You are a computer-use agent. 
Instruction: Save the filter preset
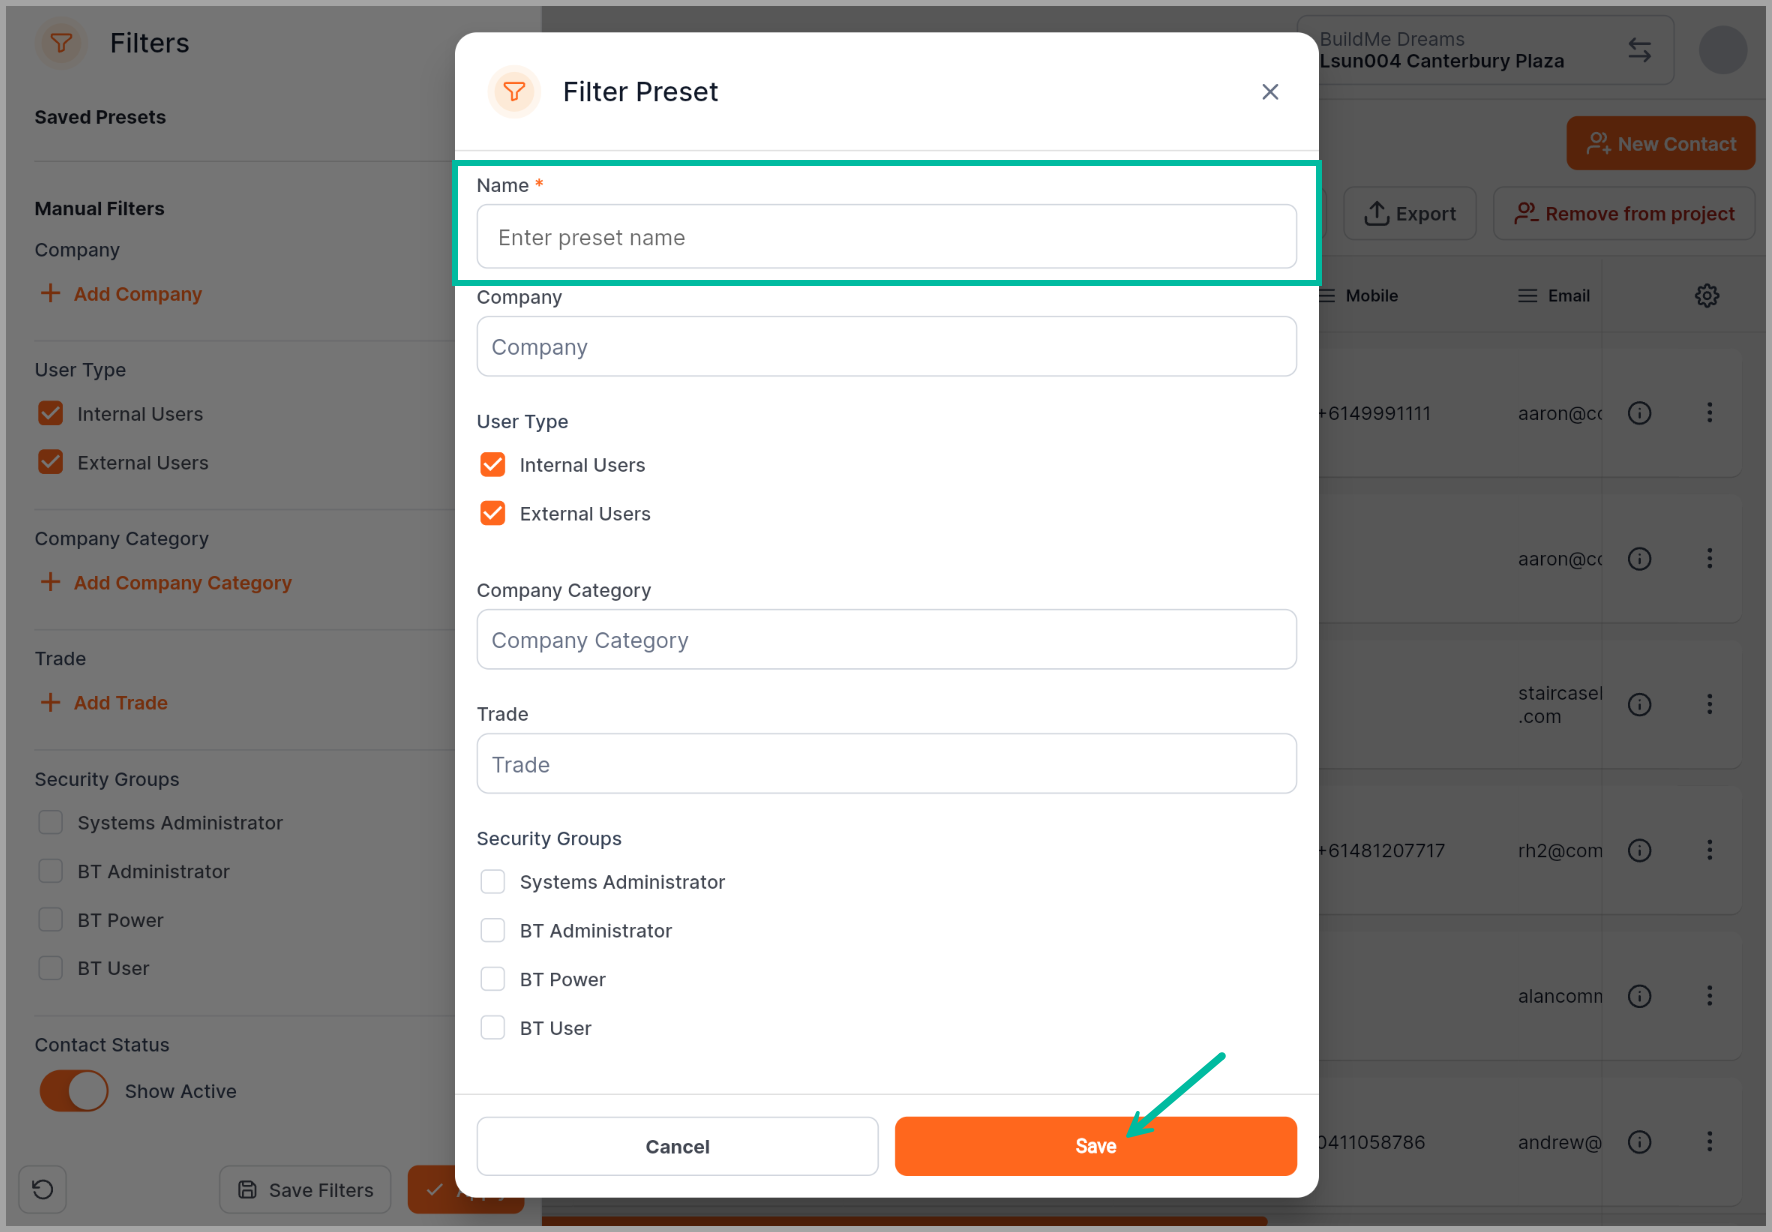click(1095, 1146)
